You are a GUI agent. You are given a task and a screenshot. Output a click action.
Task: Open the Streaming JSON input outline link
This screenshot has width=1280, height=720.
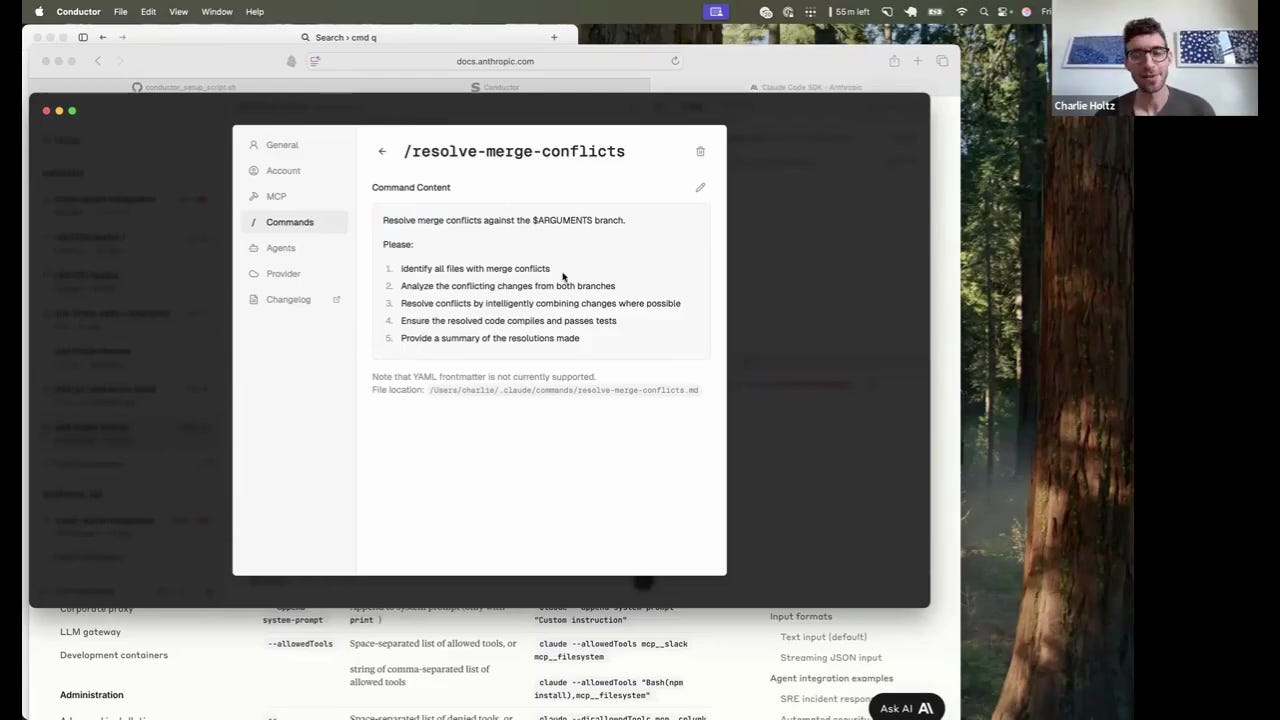(831, 658)
